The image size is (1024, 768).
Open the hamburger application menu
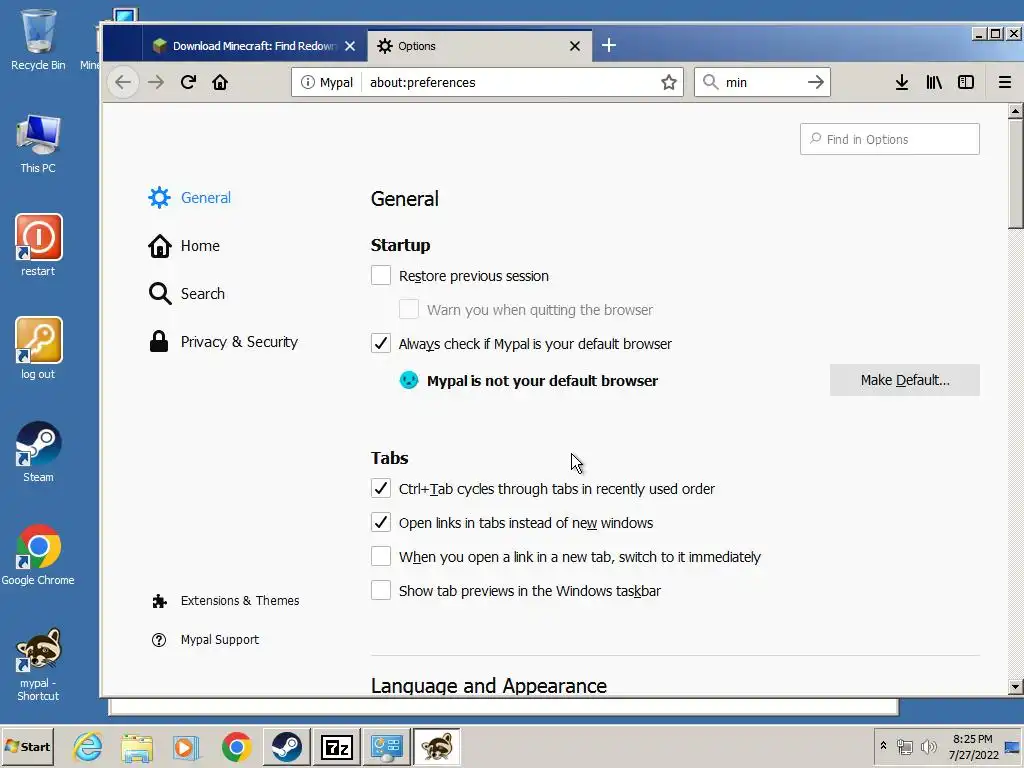pos(1005,82)
